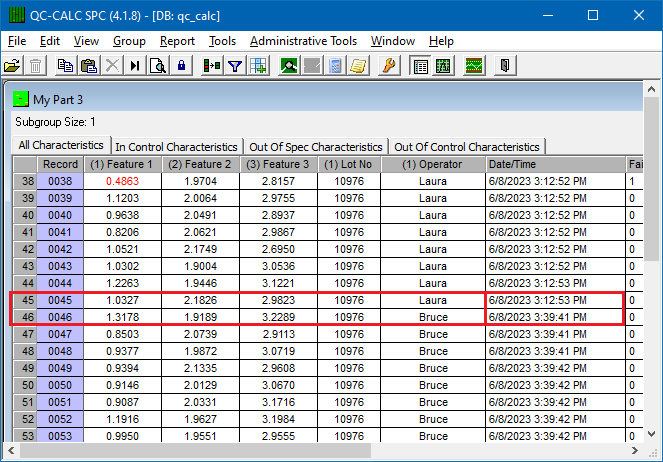The image size is (663, 462).
Task: Click the horizontal scrollbar thumb
Action: click(195, 451)
